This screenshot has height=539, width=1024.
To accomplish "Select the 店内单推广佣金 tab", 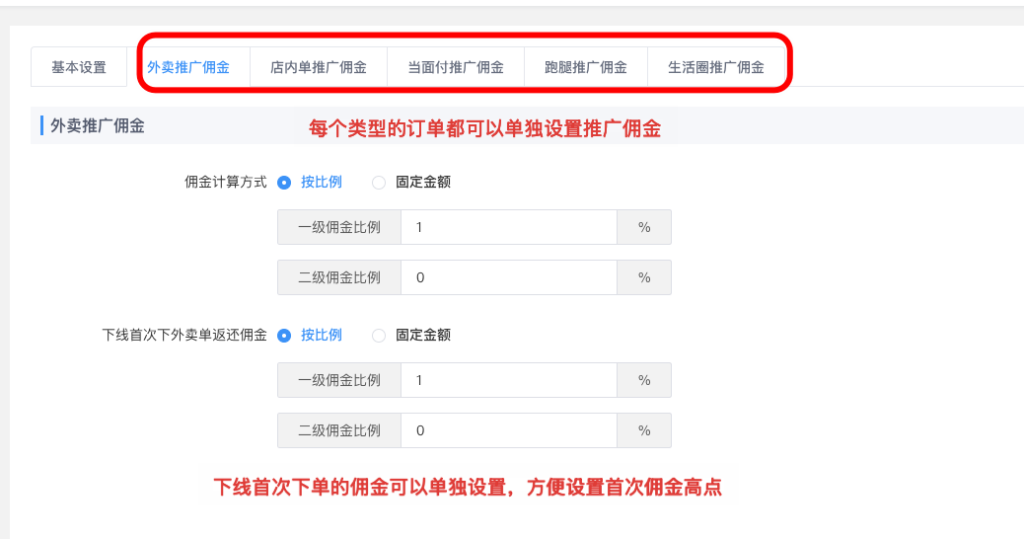I will (x=318, y=68).
